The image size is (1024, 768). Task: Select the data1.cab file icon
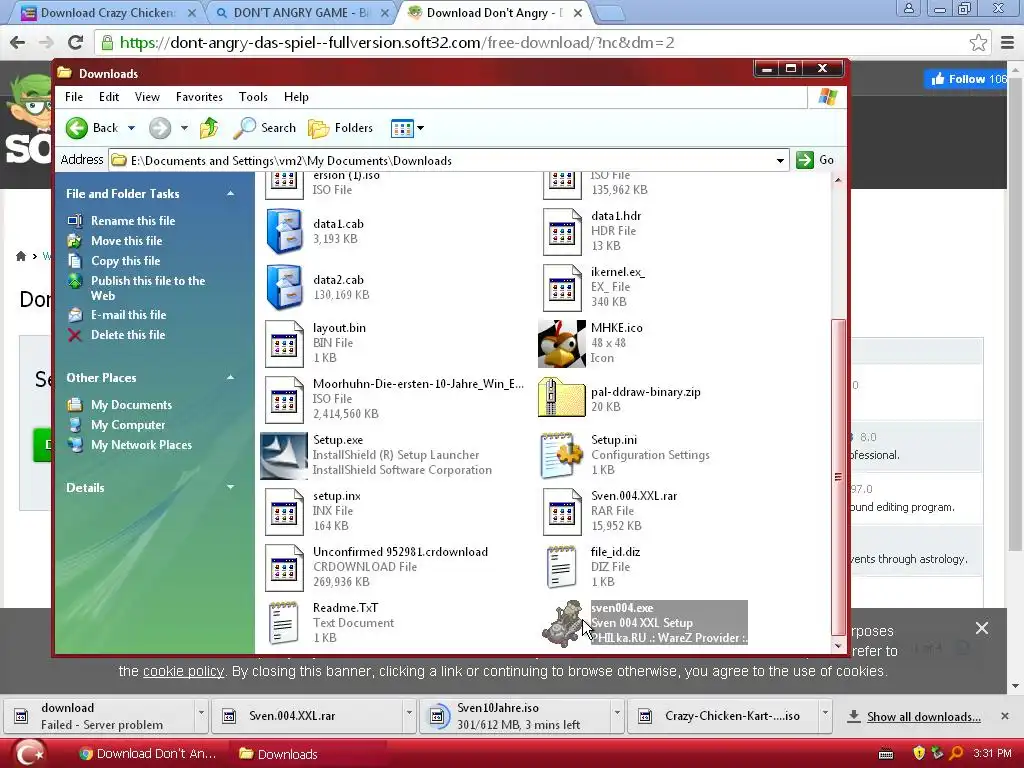(284, 231)
